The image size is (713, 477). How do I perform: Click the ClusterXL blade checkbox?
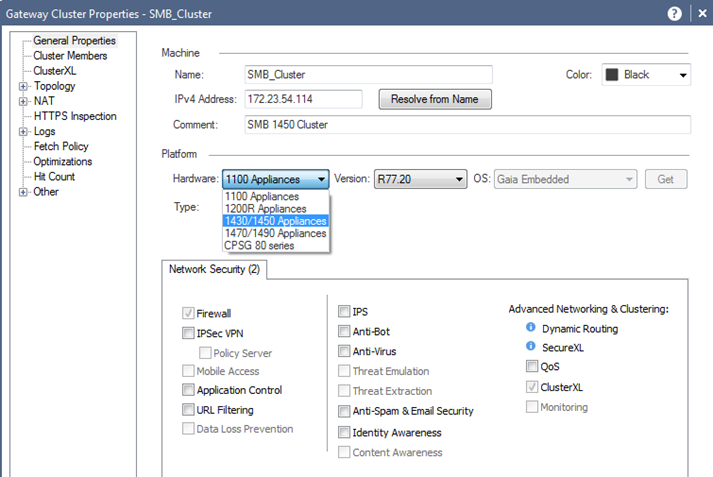point(532,387)
